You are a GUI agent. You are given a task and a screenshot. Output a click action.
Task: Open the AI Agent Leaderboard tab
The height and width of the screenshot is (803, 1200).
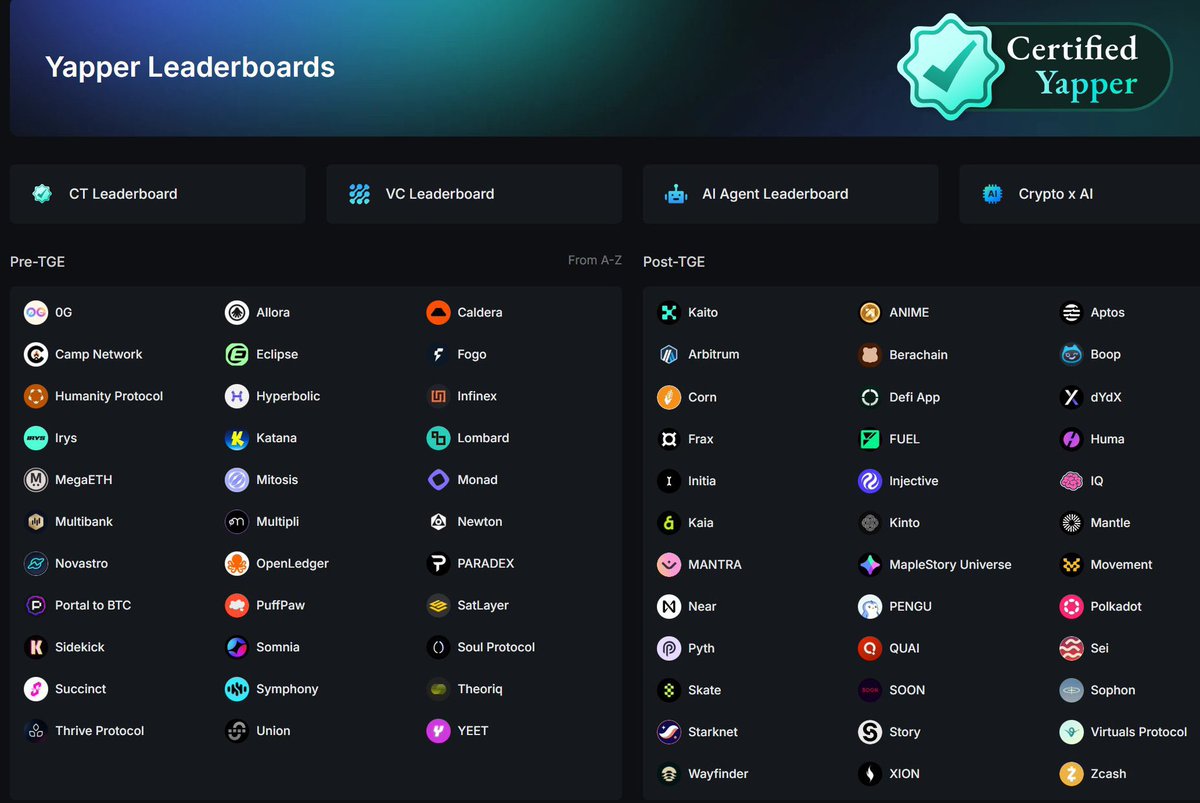(x=790, y=194)
